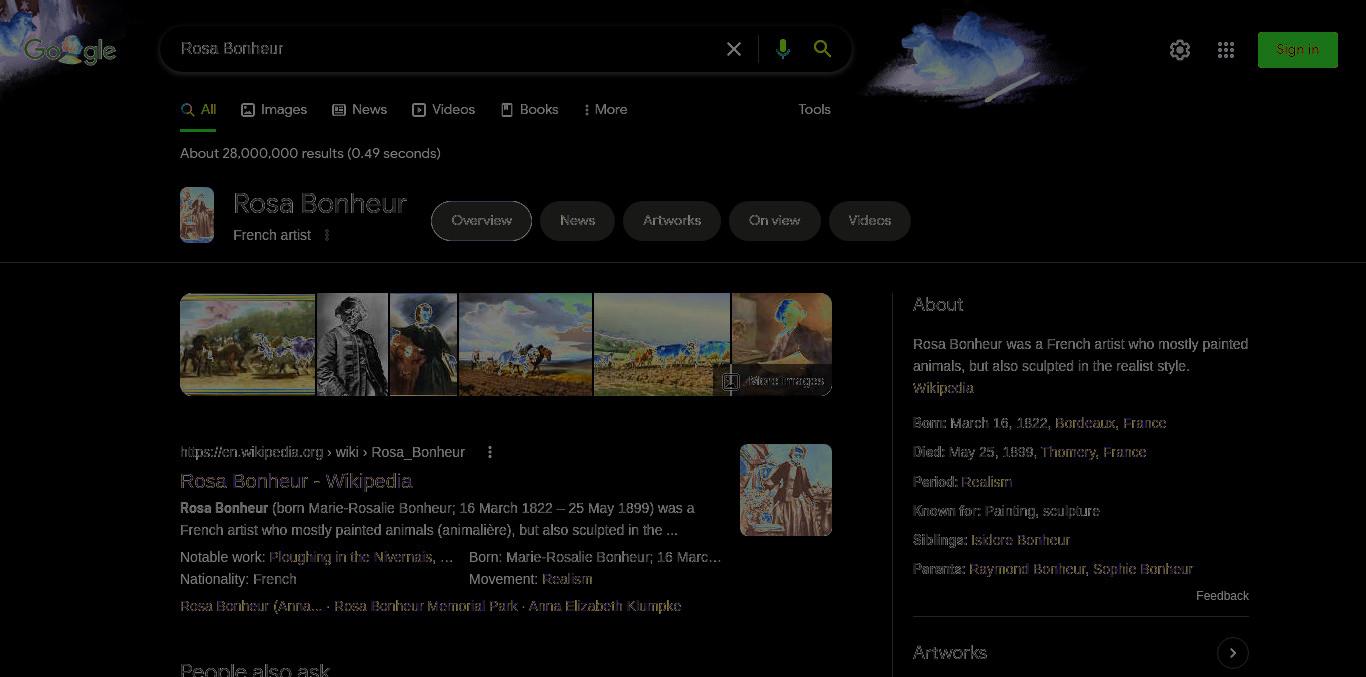Open Raymond Bonheur parent link

pos(1027,569)
